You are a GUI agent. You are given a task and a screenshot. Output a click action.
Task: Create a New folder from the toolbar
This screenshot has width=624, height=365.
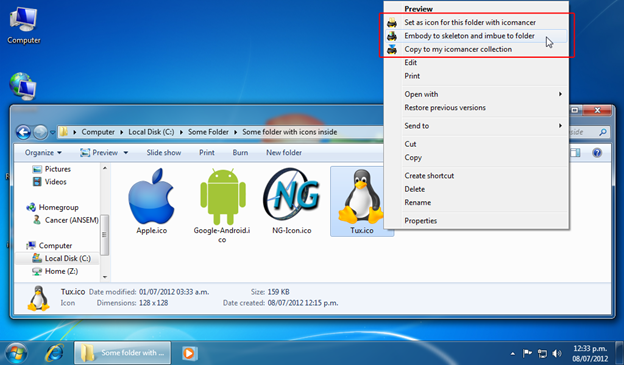pyautogui.click(x=284, y=152)
